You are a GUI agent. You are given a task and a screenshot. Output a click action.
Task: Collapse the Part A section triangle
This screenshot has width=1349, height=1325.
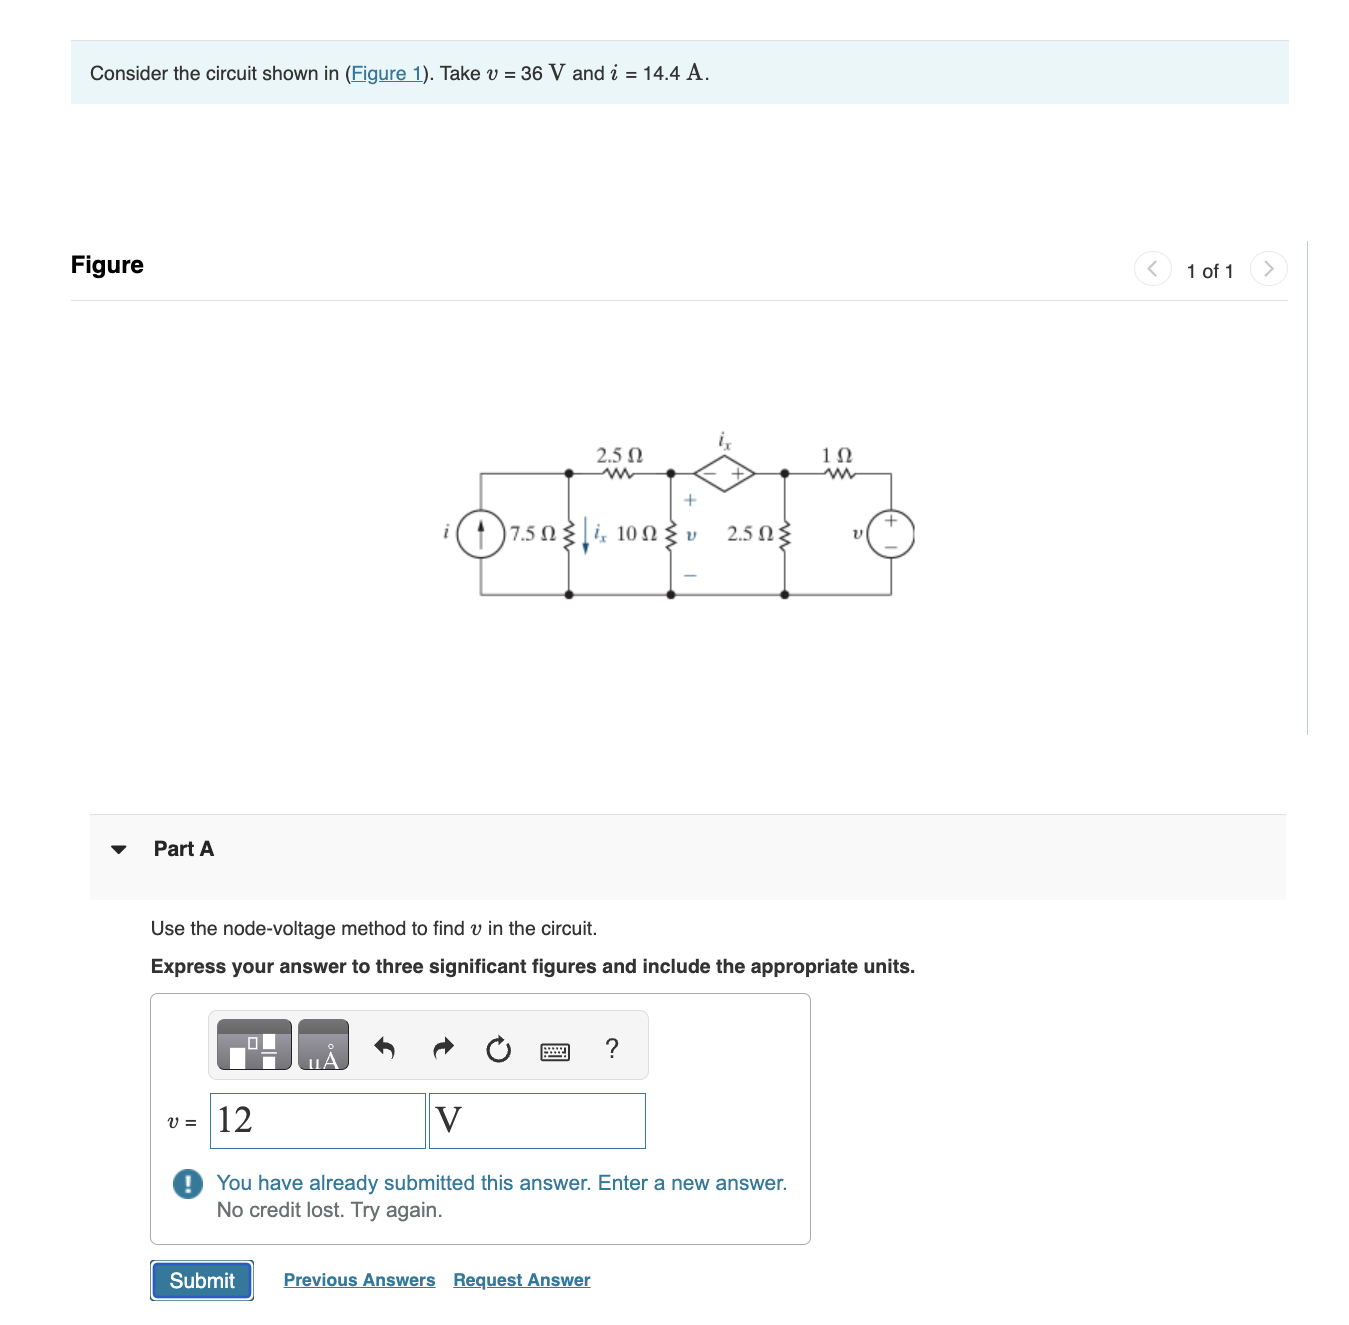(119, 848)
